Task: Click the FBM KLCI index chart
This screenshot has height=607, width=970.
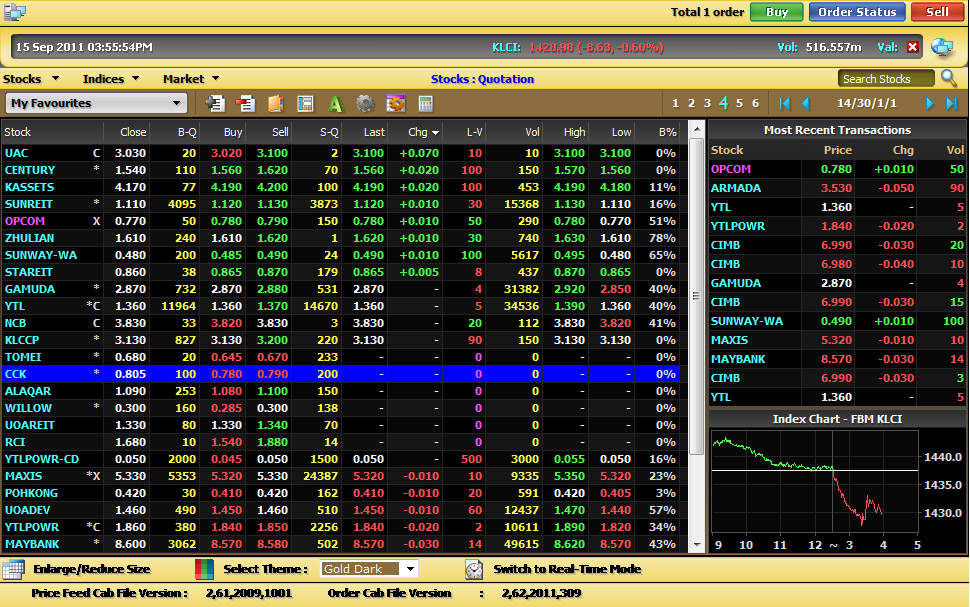Action: [x=815, y=482]
